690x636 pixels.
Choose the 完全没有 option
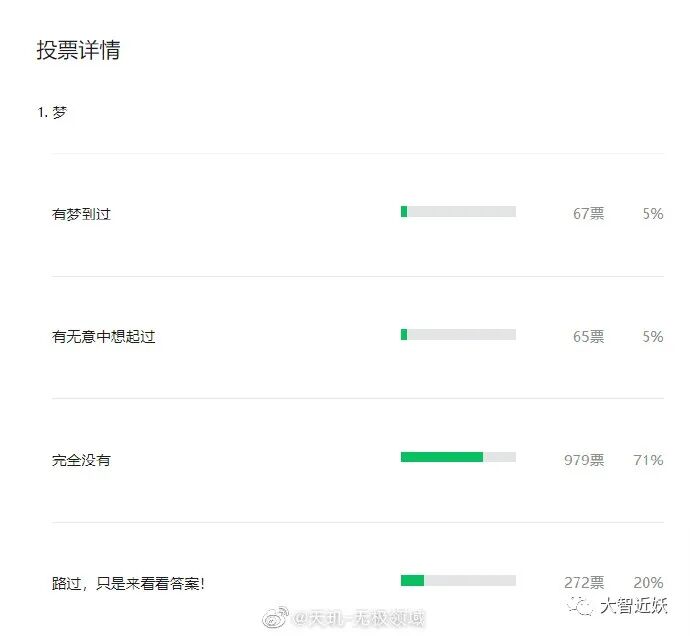pos(81,460)
